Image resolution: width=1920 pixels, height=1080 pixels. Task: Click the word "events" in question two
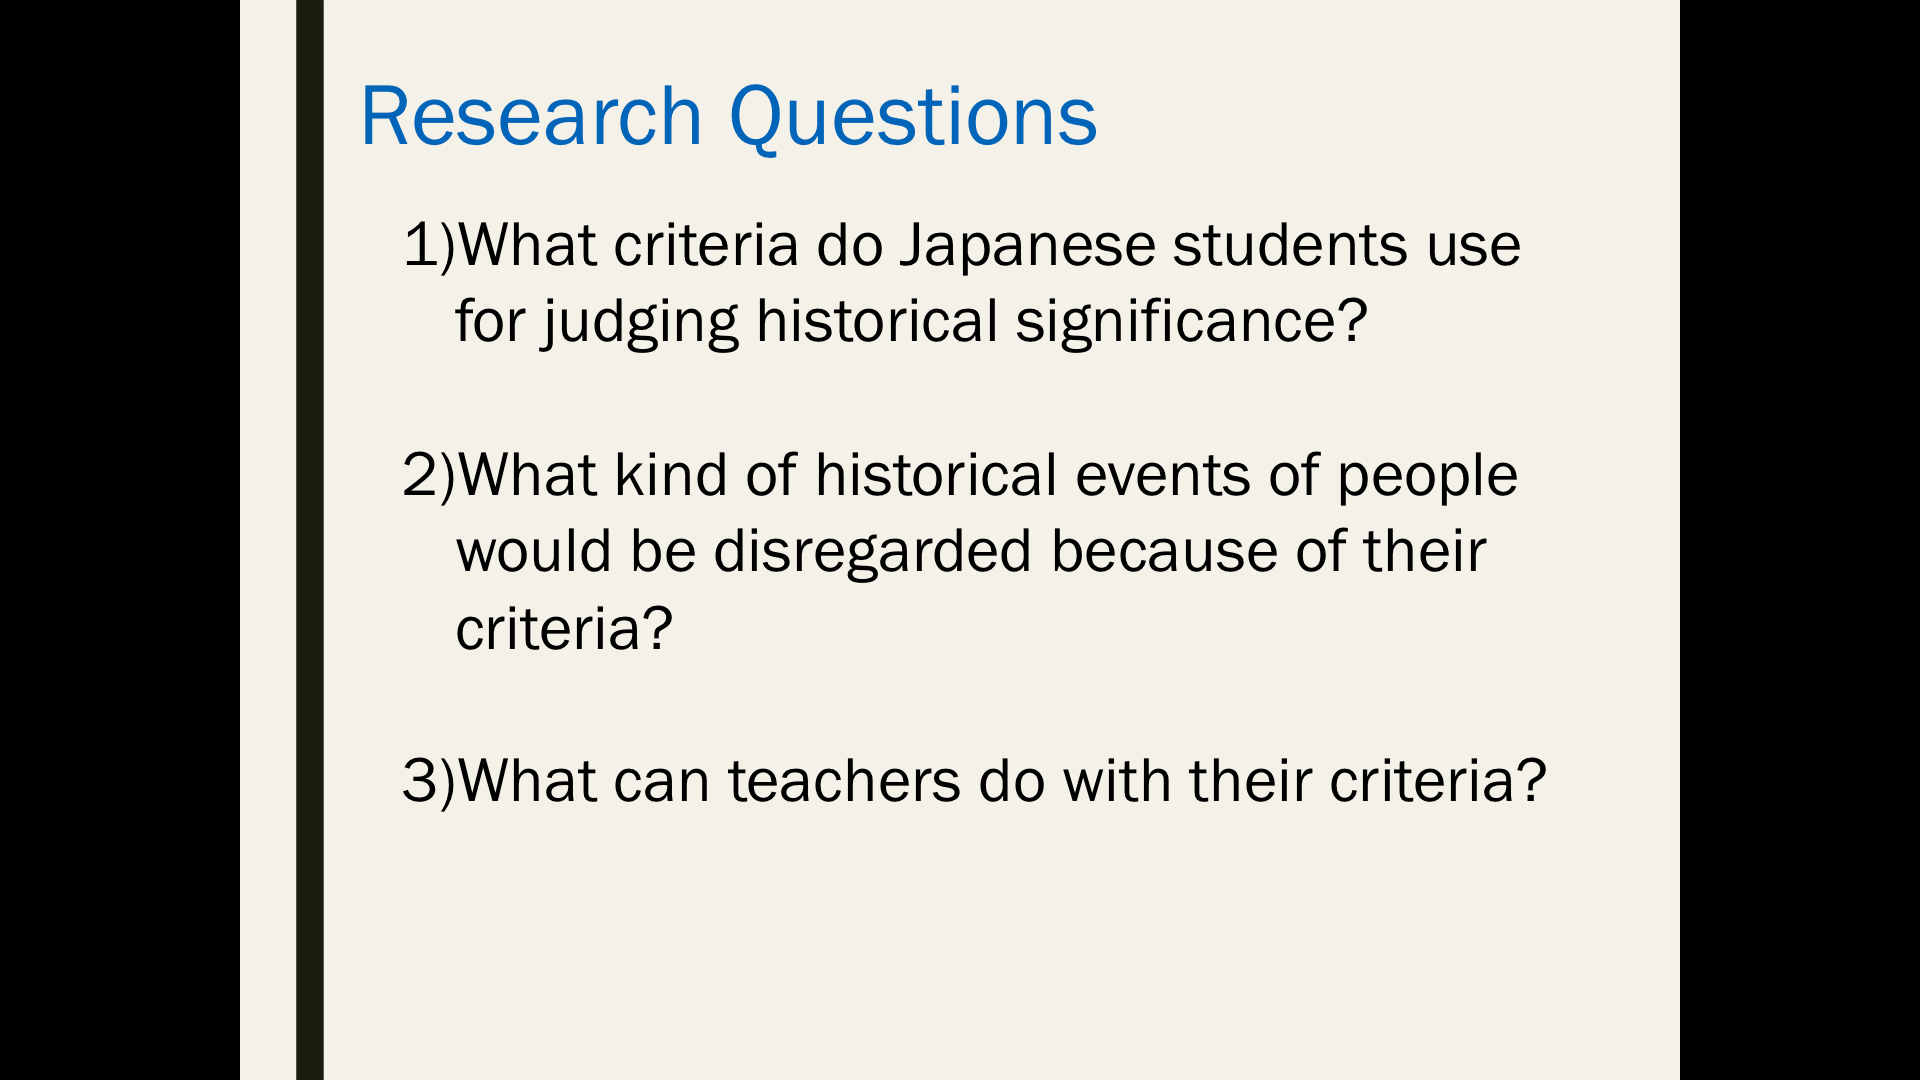1162,475
